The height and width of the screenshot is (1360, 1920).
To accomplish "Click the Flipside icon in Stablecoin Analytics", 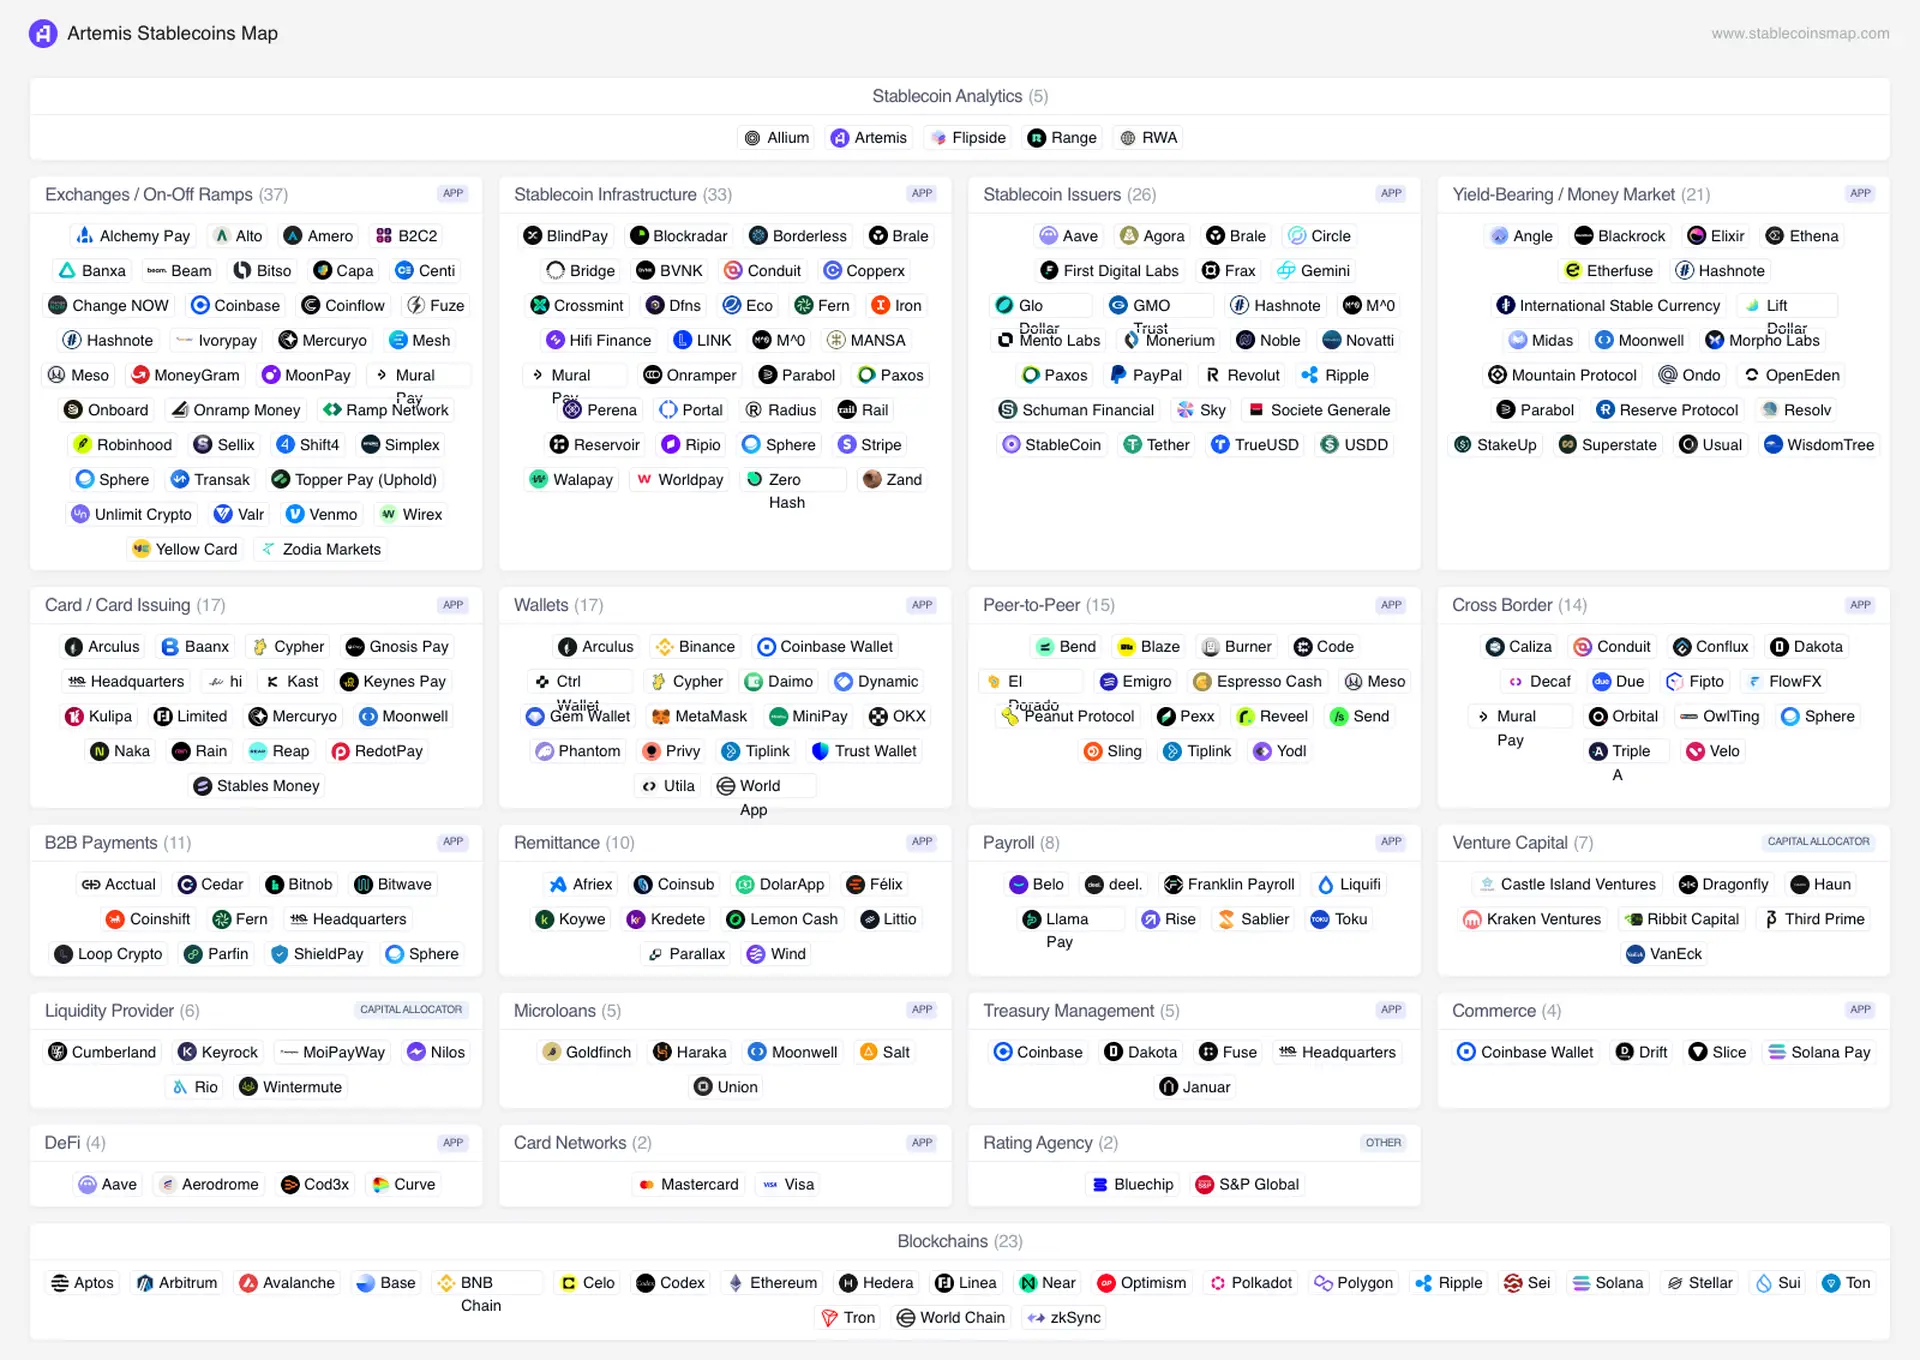I will (x=938, y=138).
